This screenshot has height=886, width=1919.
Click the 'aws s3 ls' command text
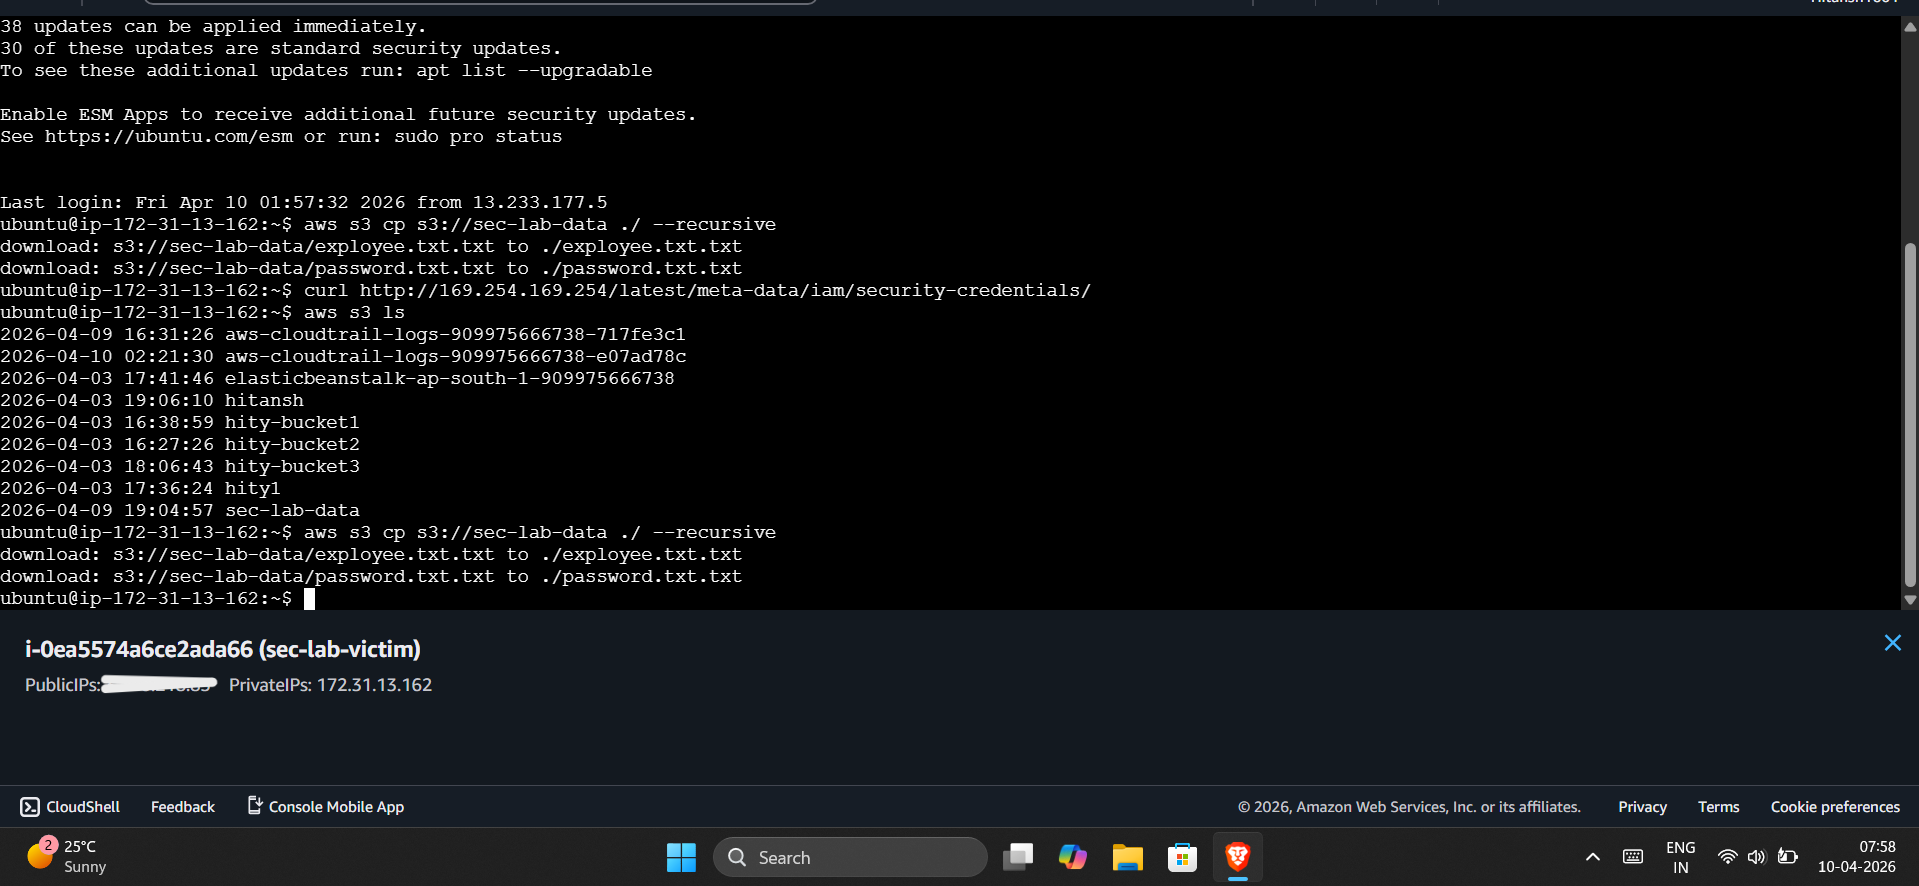pyautogui.click(x=354, y=312)
